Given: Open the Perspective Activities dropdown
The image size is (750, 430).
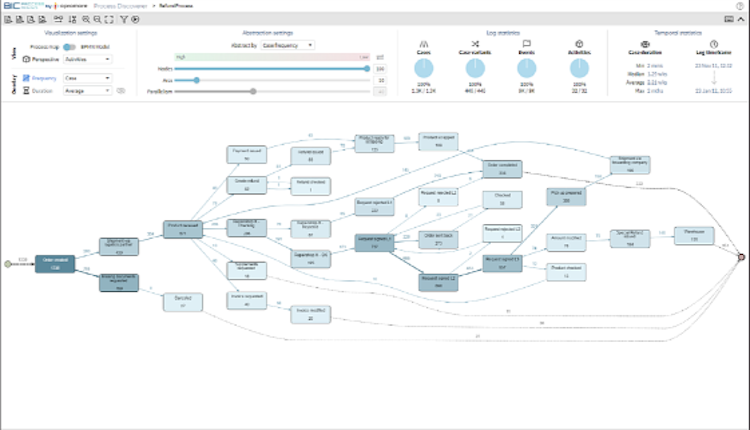Looking at the screenshot, I should click(x=88, y=59).
